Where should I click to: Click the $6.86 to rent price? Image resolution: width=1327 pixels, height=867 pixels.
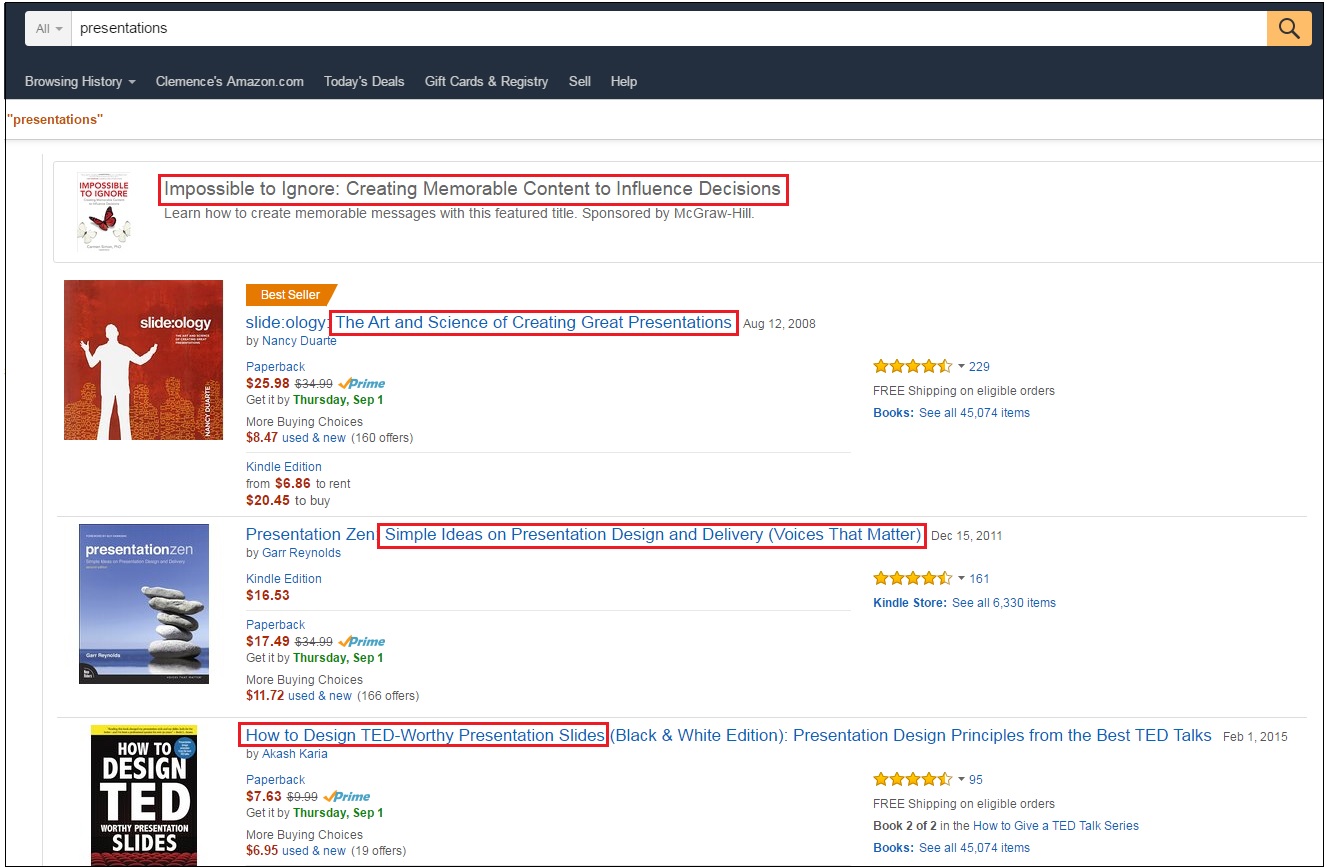click(x=293, y=483)
